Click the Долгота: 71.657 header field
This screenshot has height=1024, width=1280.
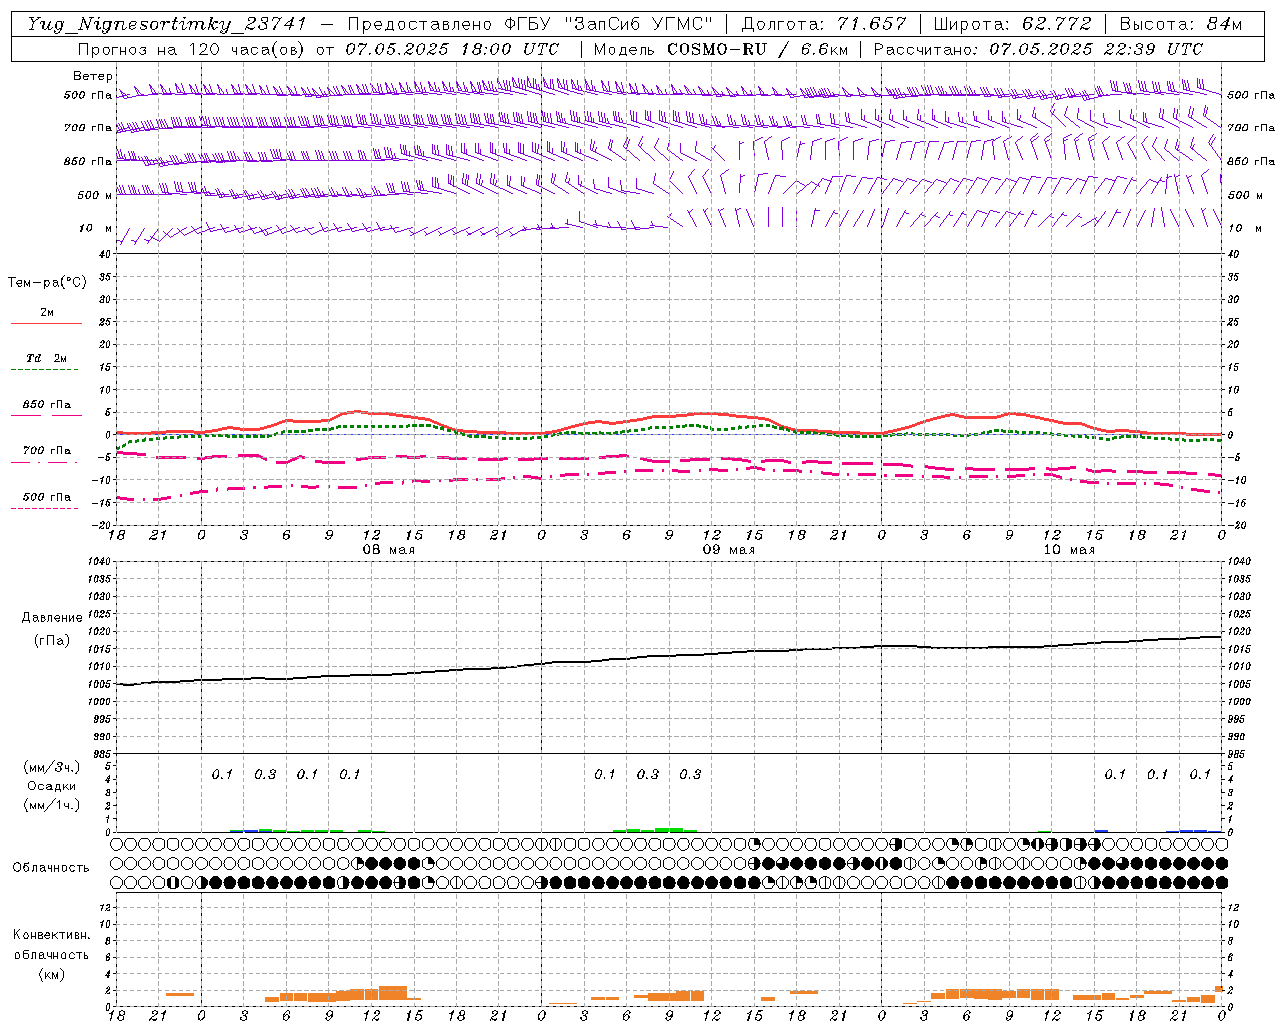pyautogui.click(x=824, y=24)
